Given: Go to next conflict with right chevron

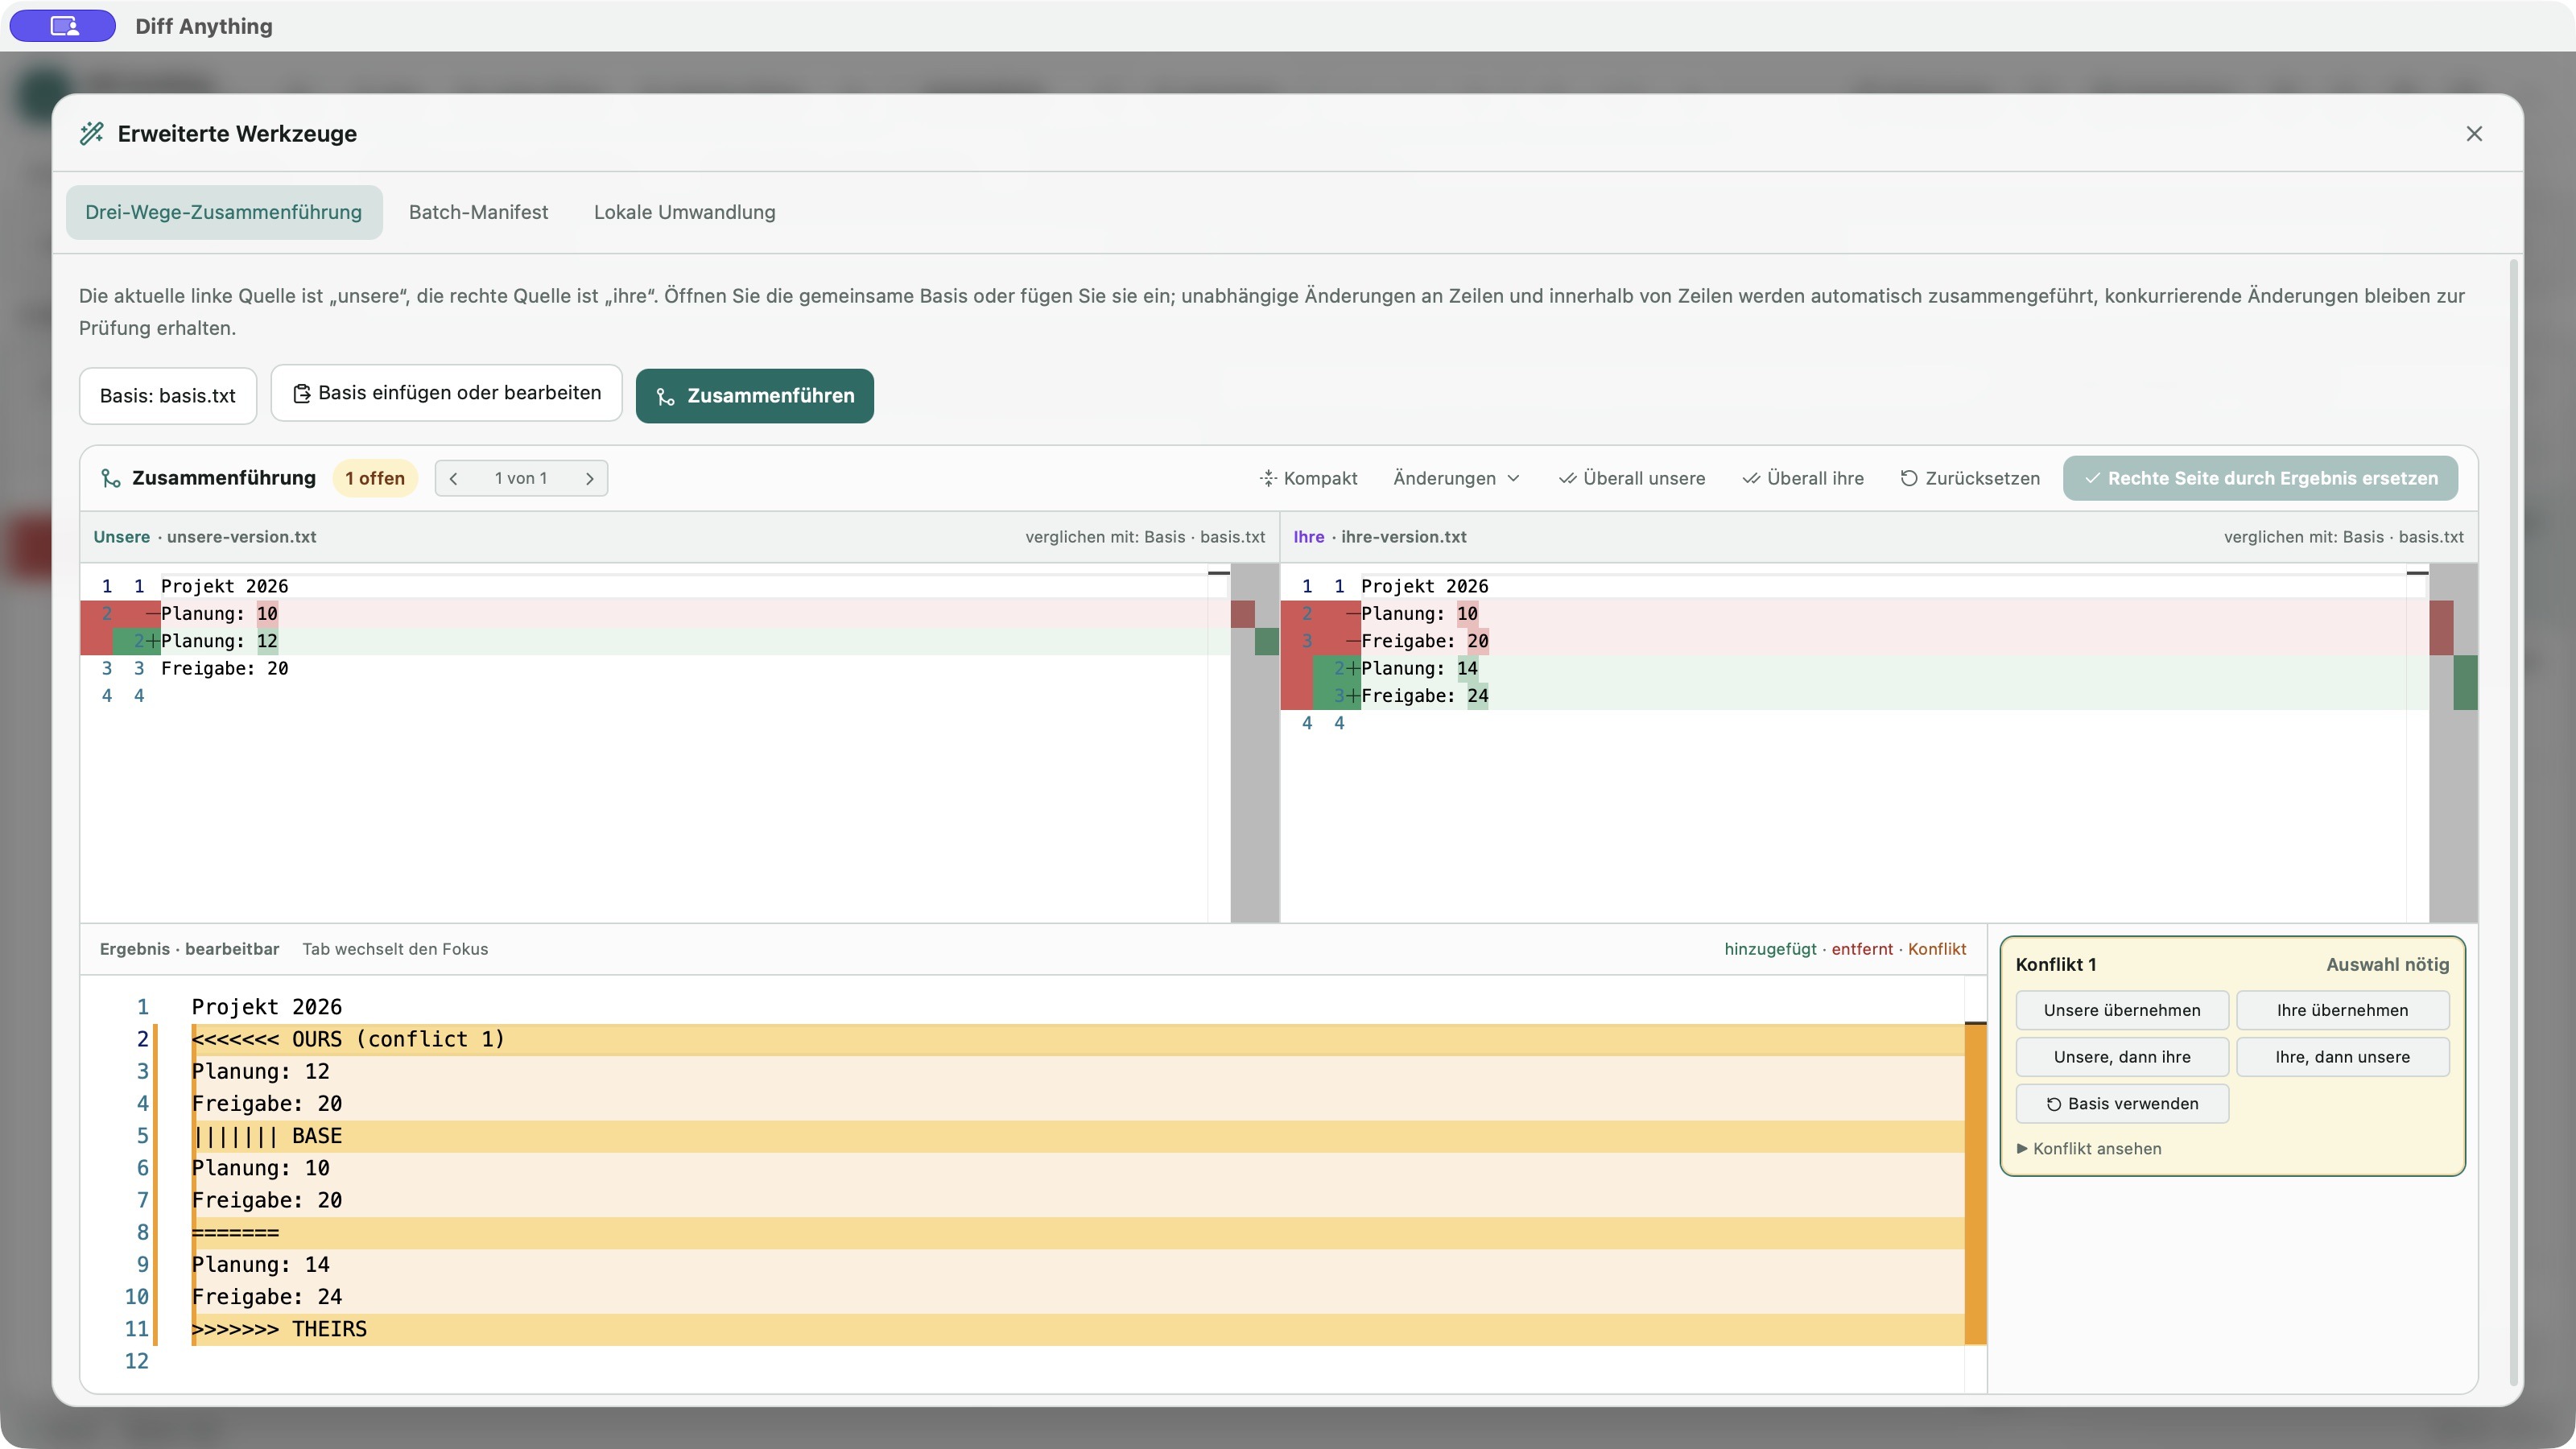Looking at the screenshot, I should 590,478.
